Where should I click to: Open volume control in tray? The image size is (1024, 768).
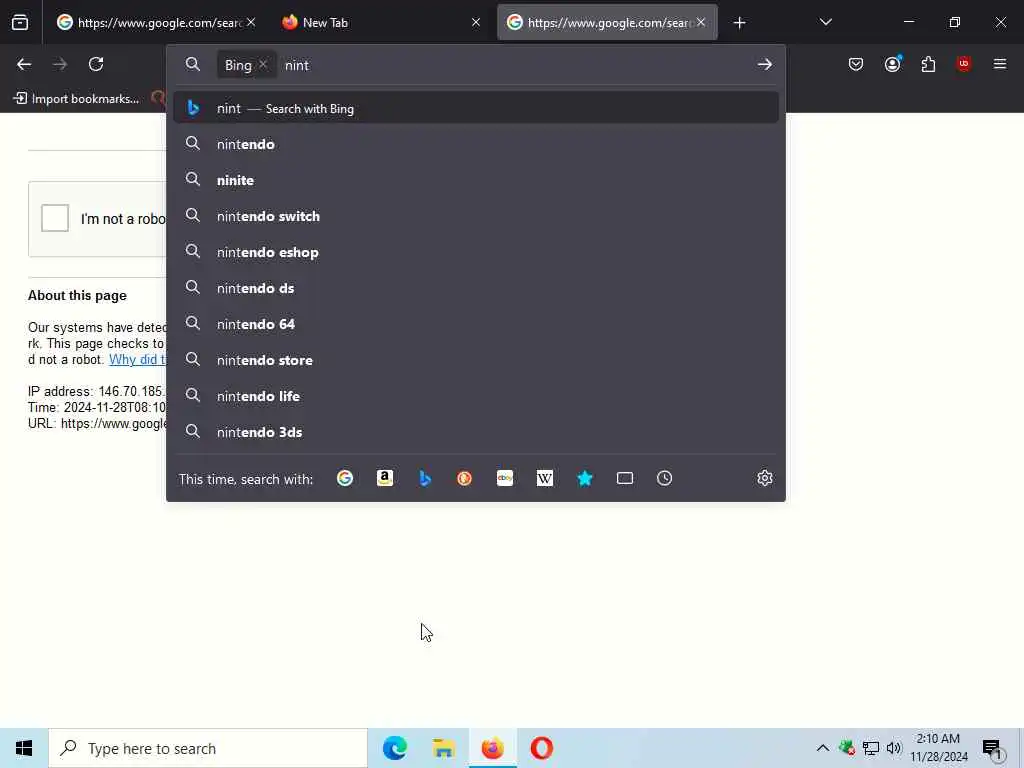[x=894, y=748]
